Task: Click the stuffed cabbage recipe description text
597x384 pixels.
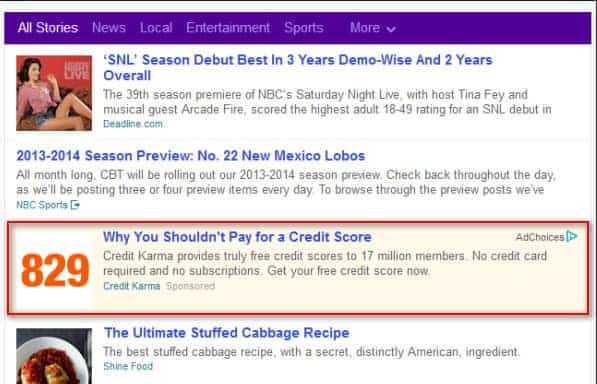Action: 311,352
